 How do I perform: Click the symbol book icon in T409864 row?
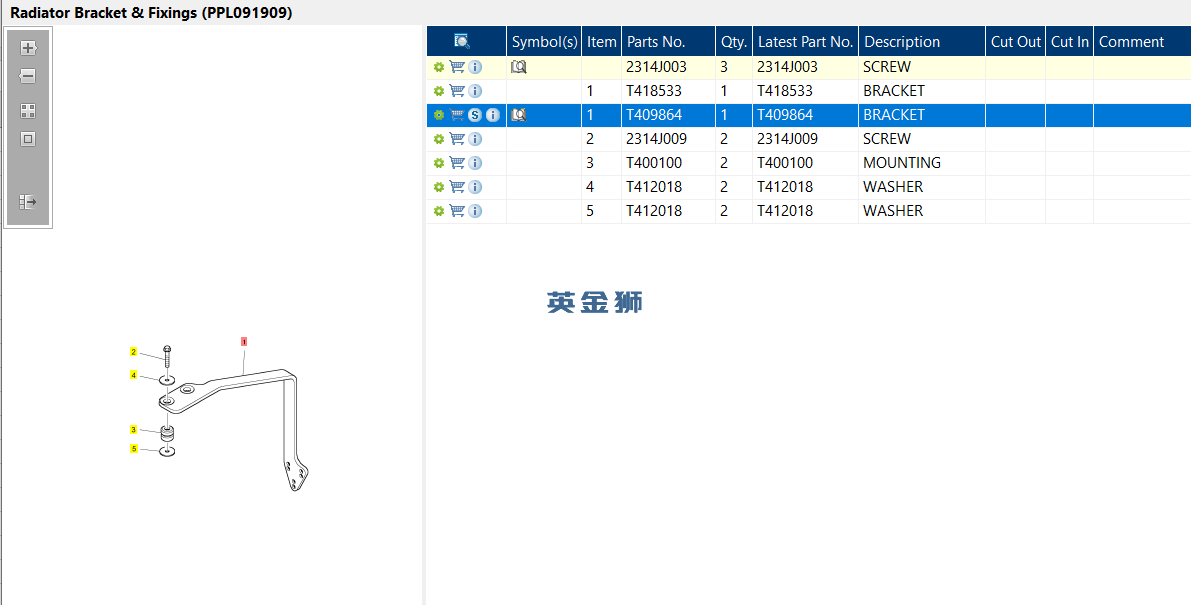[519, 115]
